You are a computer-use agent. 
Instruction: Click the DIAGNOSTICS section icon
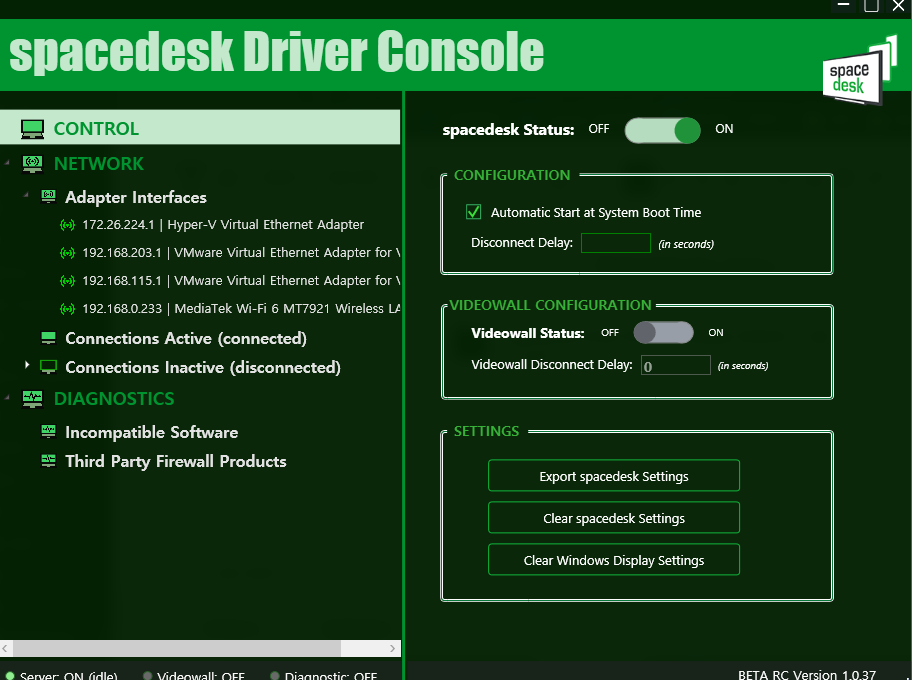click(x=33, y=399)
